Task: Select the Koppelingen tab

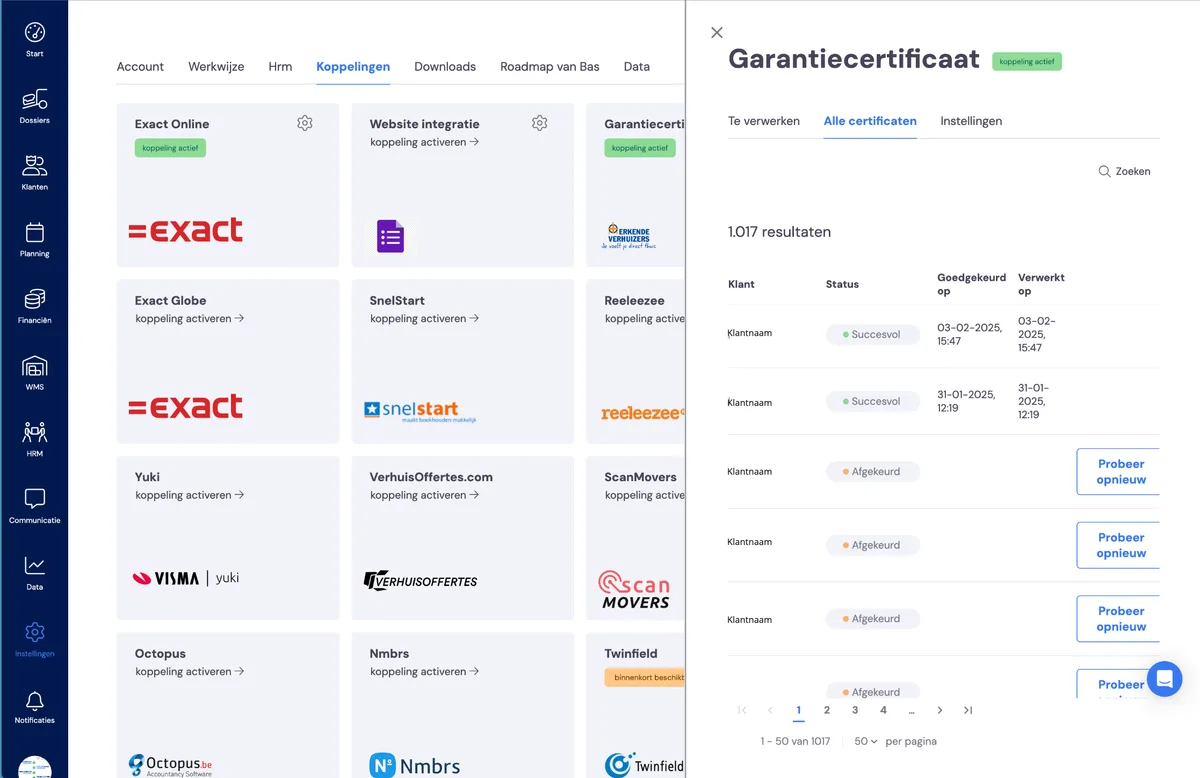Action: pyautogui.click(x=353, y=67)
